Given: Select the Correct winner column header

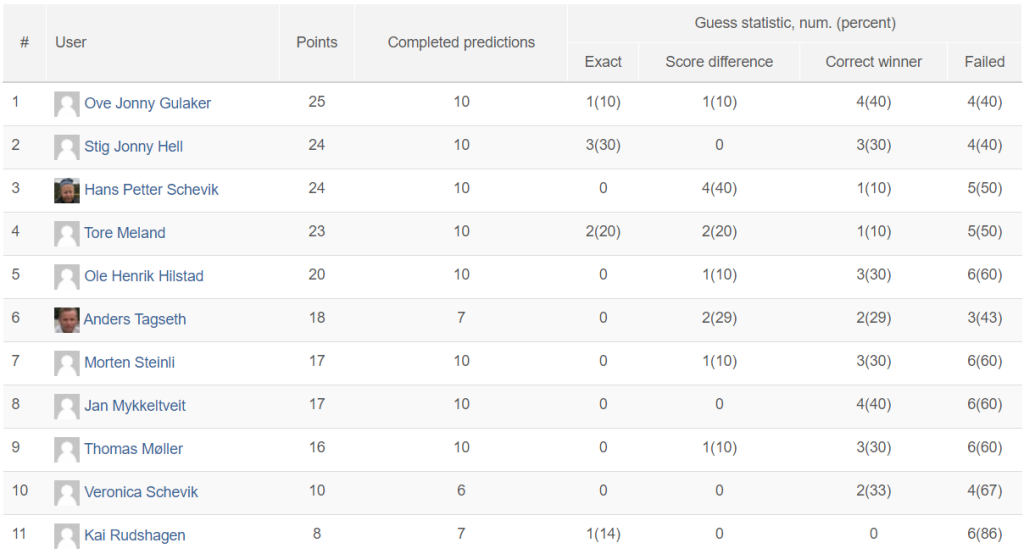Looking at the screenshot, I should pos(874,62).
